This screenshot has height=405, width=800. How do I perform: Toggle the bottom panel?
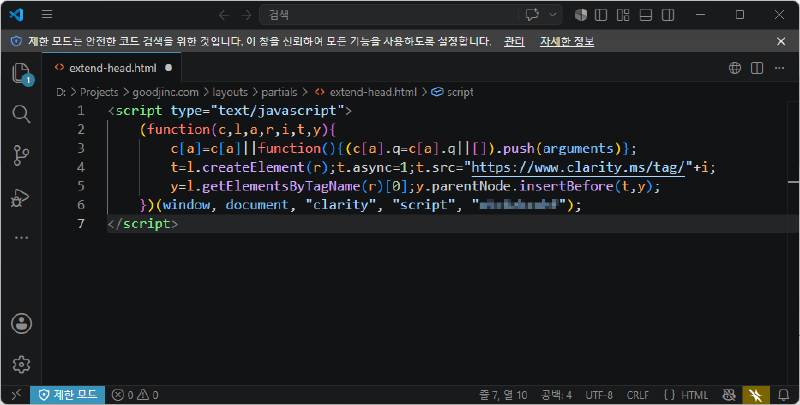coord(646,15)
